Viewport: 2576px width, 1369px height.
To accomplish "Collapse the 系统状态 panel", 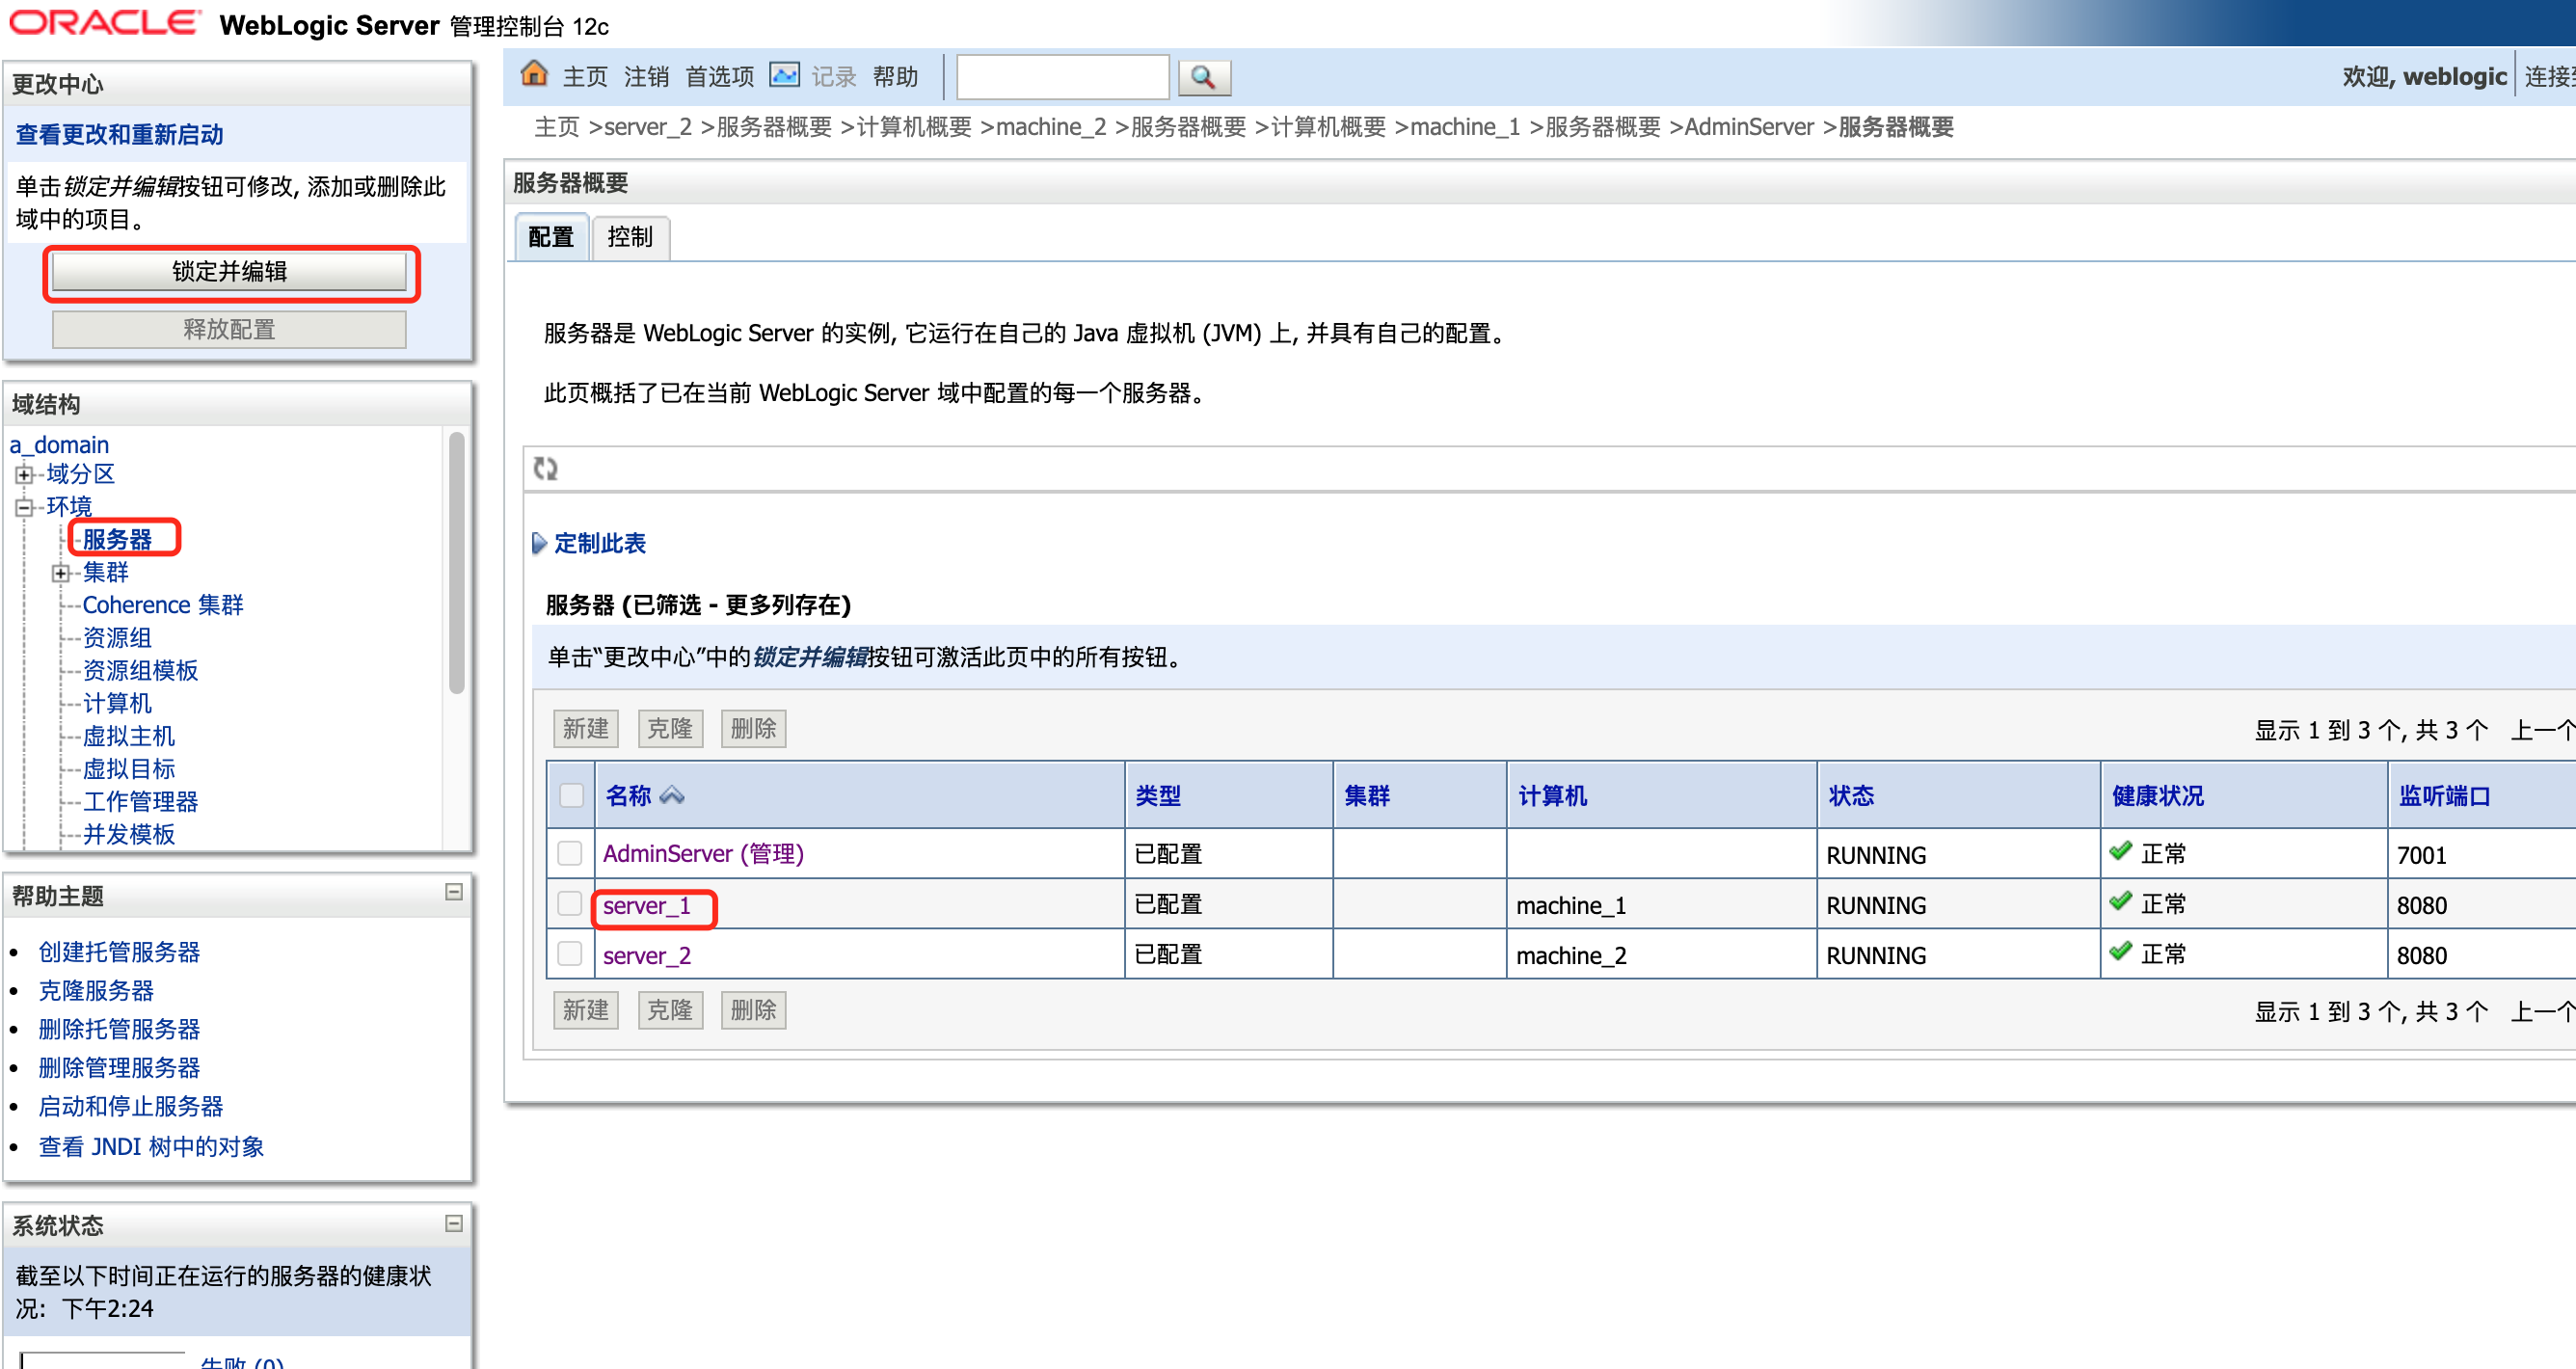I will 454,1224.
